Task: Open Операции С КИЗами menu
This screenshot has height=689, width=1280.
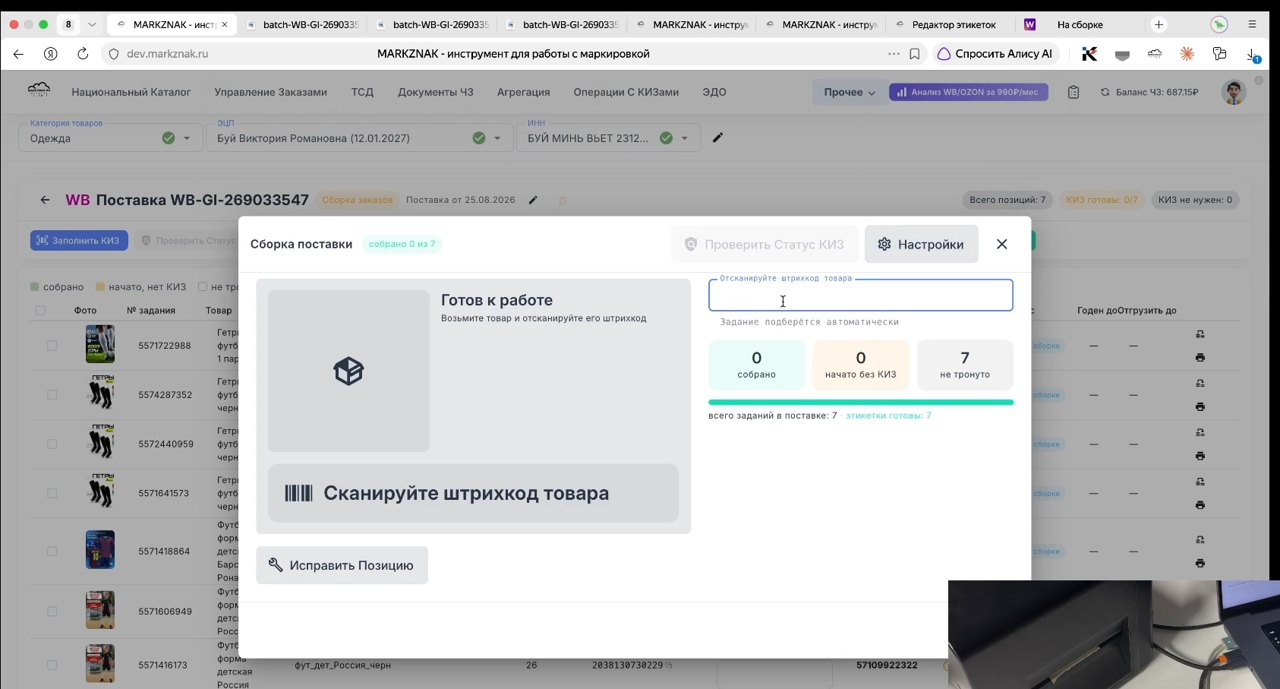Action: pyautogui.click(x=626, y=92)
